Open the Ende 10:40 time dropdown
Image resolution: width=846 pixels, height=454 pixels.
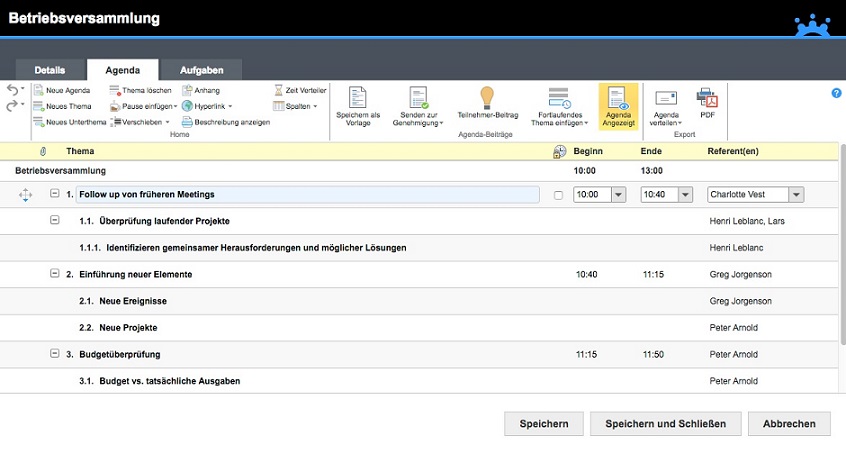click(x=685, y=195)
